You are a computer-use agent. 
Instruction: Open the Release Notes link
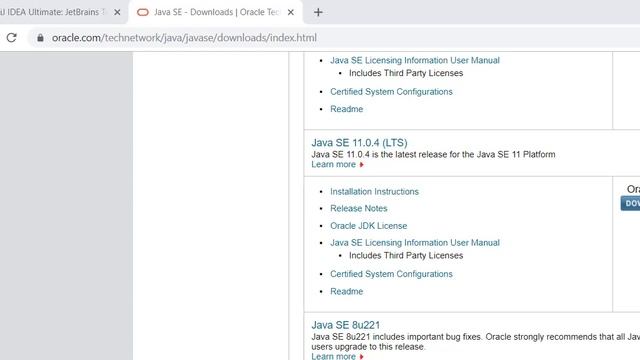pos(358,208)
